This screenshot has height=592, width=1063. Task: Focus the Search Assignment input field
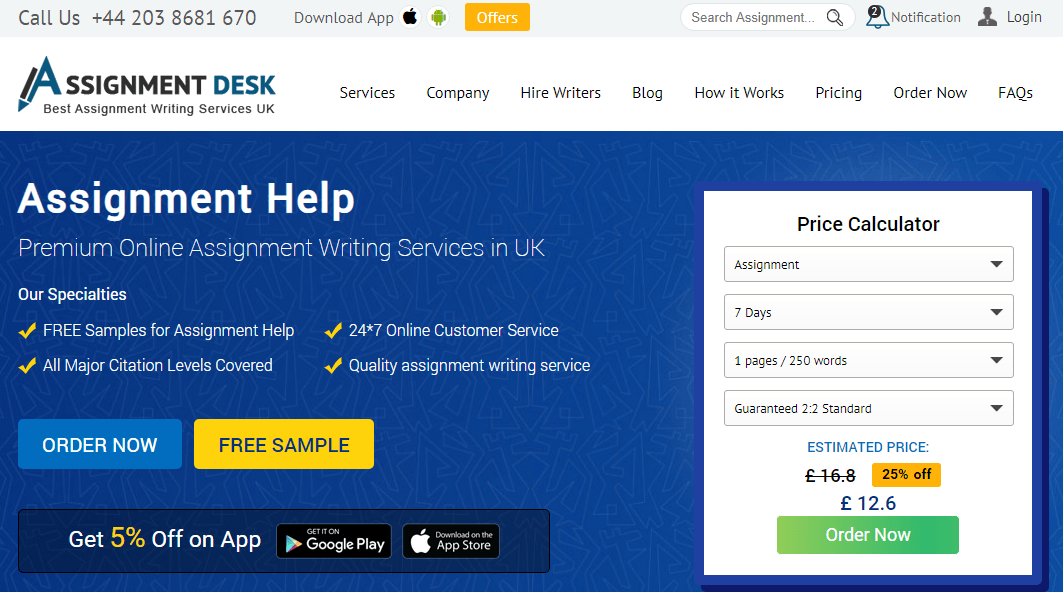[755, 18]
